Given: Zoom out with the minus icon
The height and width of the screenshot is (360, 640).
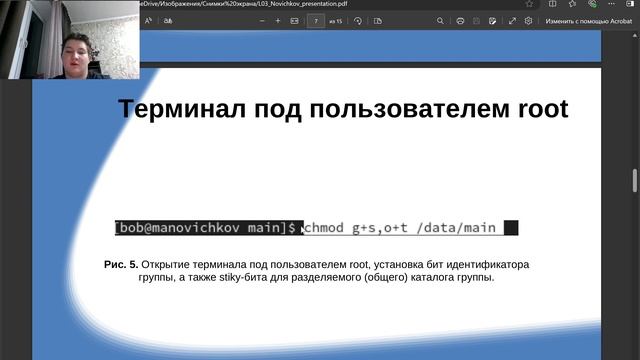Looking at the screenshot, I should [x=262, y=21].
